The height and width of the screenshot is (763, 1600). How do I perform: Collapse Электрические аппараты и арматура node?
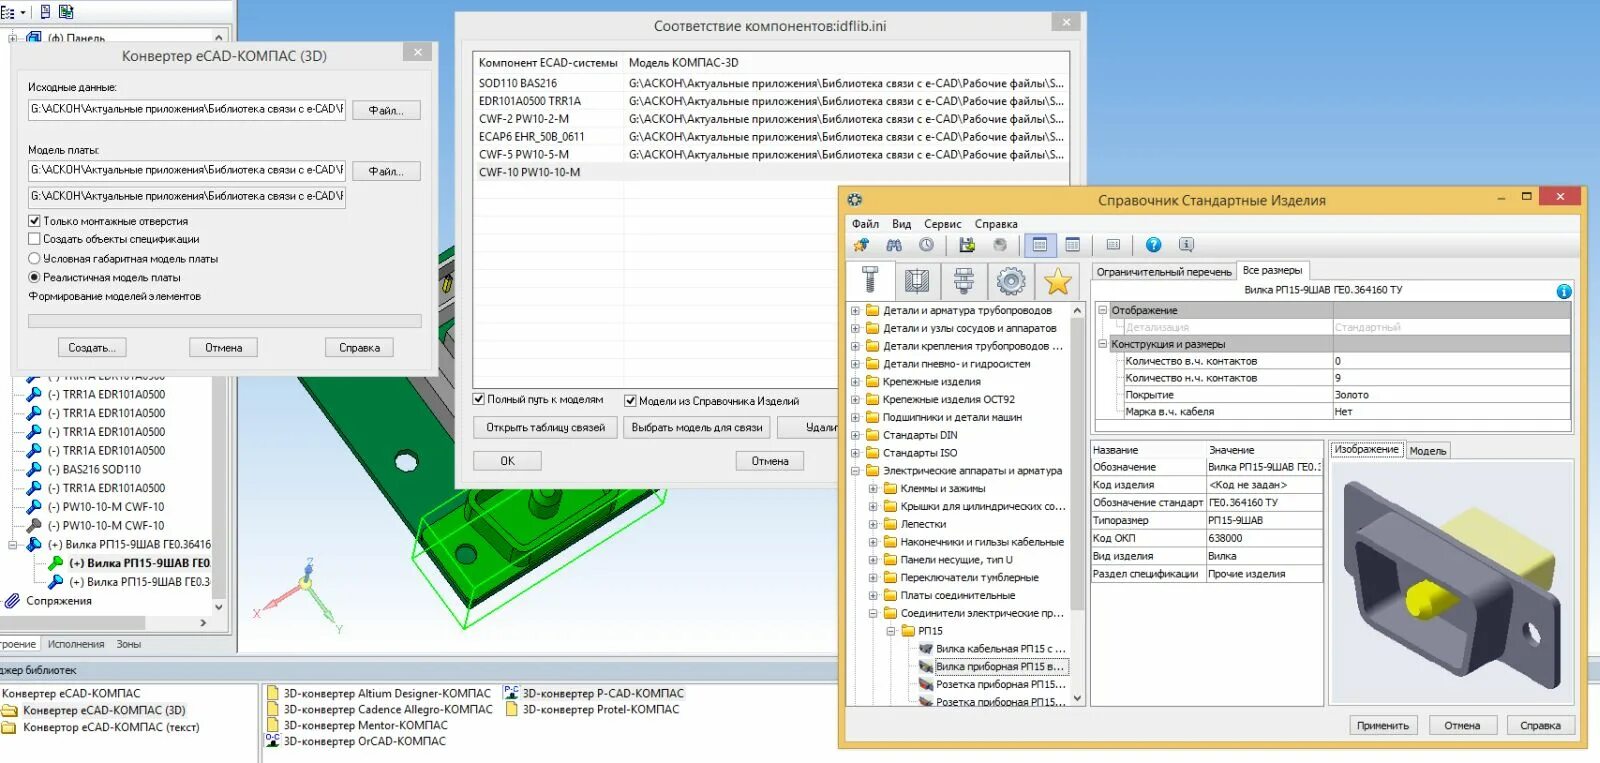(x=855, y=470)
